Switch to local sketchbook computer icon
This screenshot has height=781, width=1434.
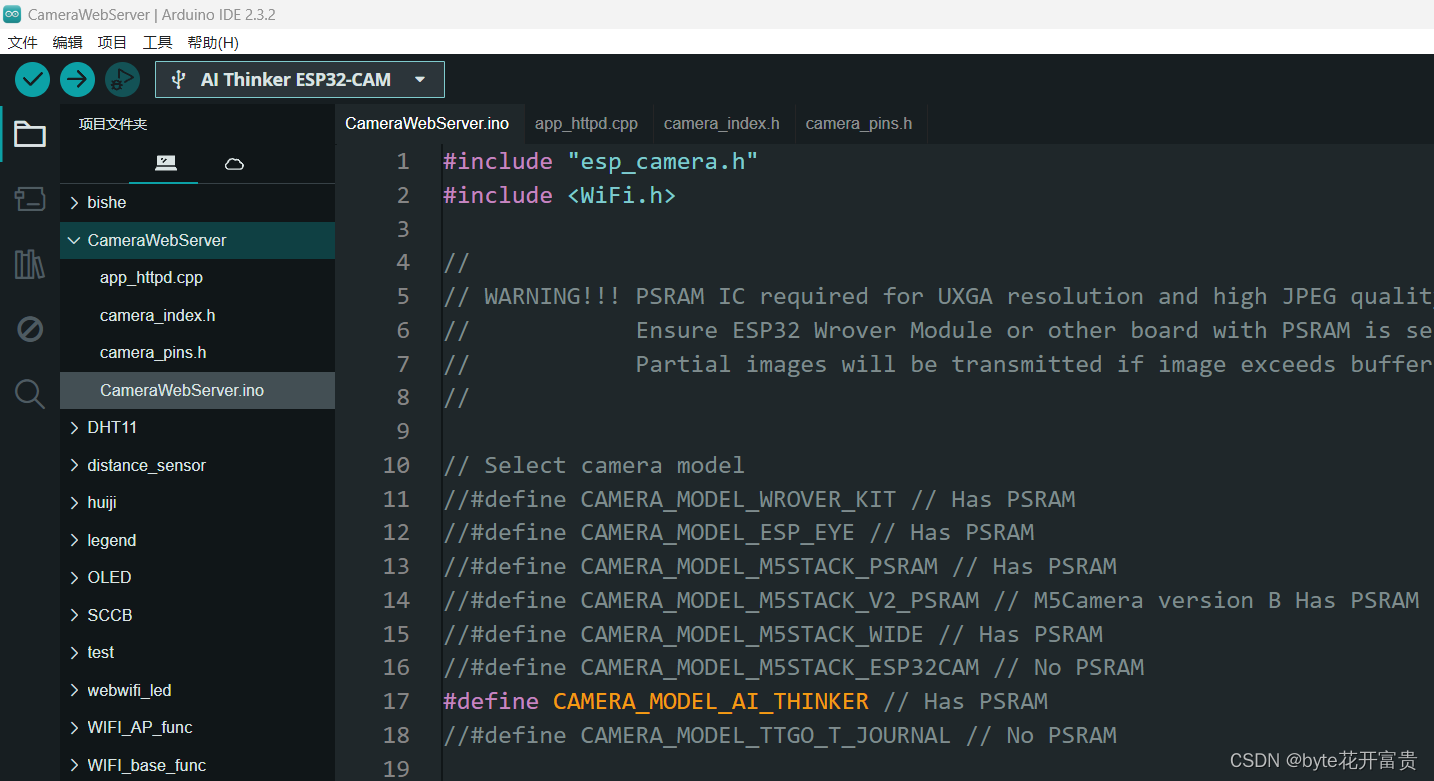(x=166, y=163)
